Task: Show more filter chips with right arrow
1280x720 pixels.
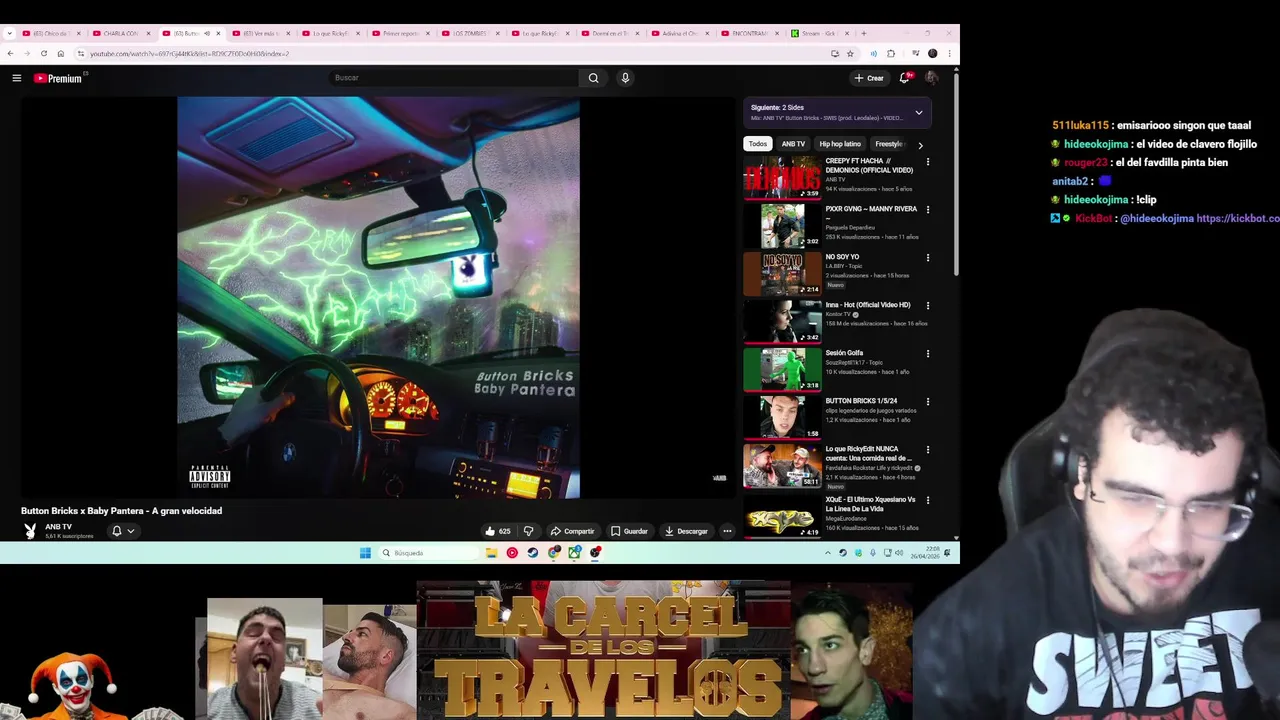Action: pyautogui.click(x=921, y=145)
